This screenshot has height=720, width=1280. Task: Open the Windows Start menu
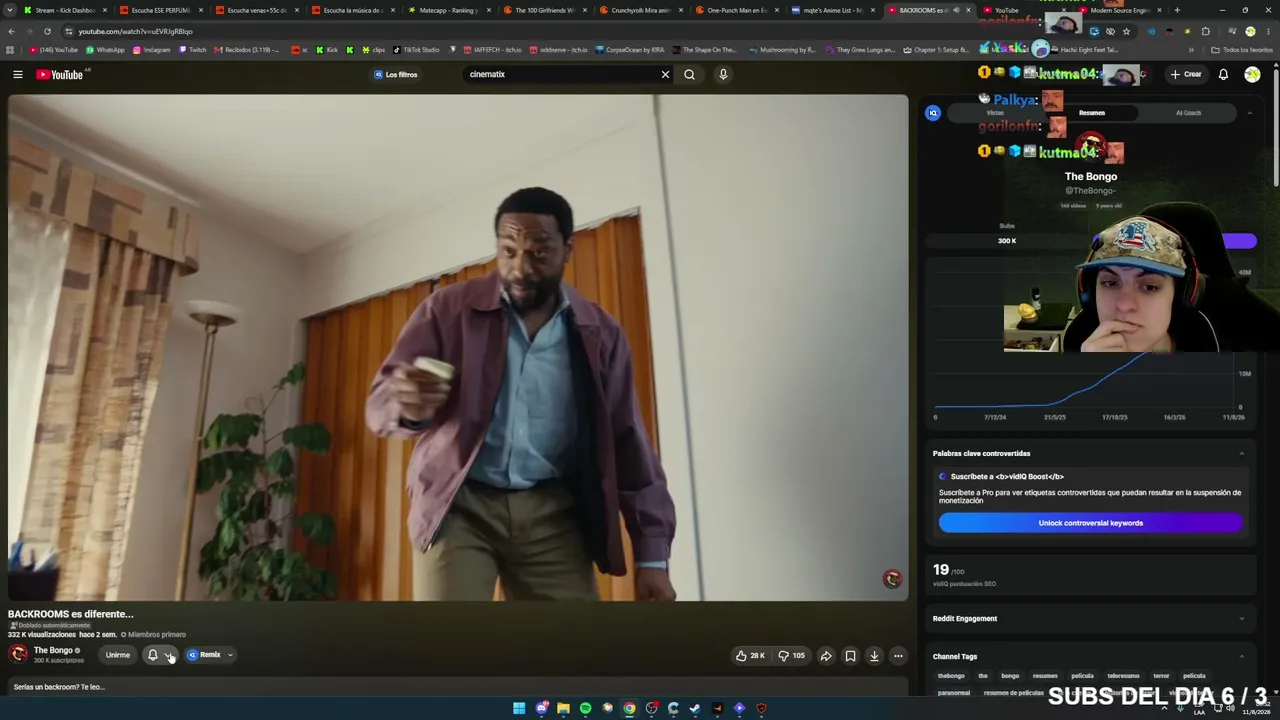click(519, 708)
